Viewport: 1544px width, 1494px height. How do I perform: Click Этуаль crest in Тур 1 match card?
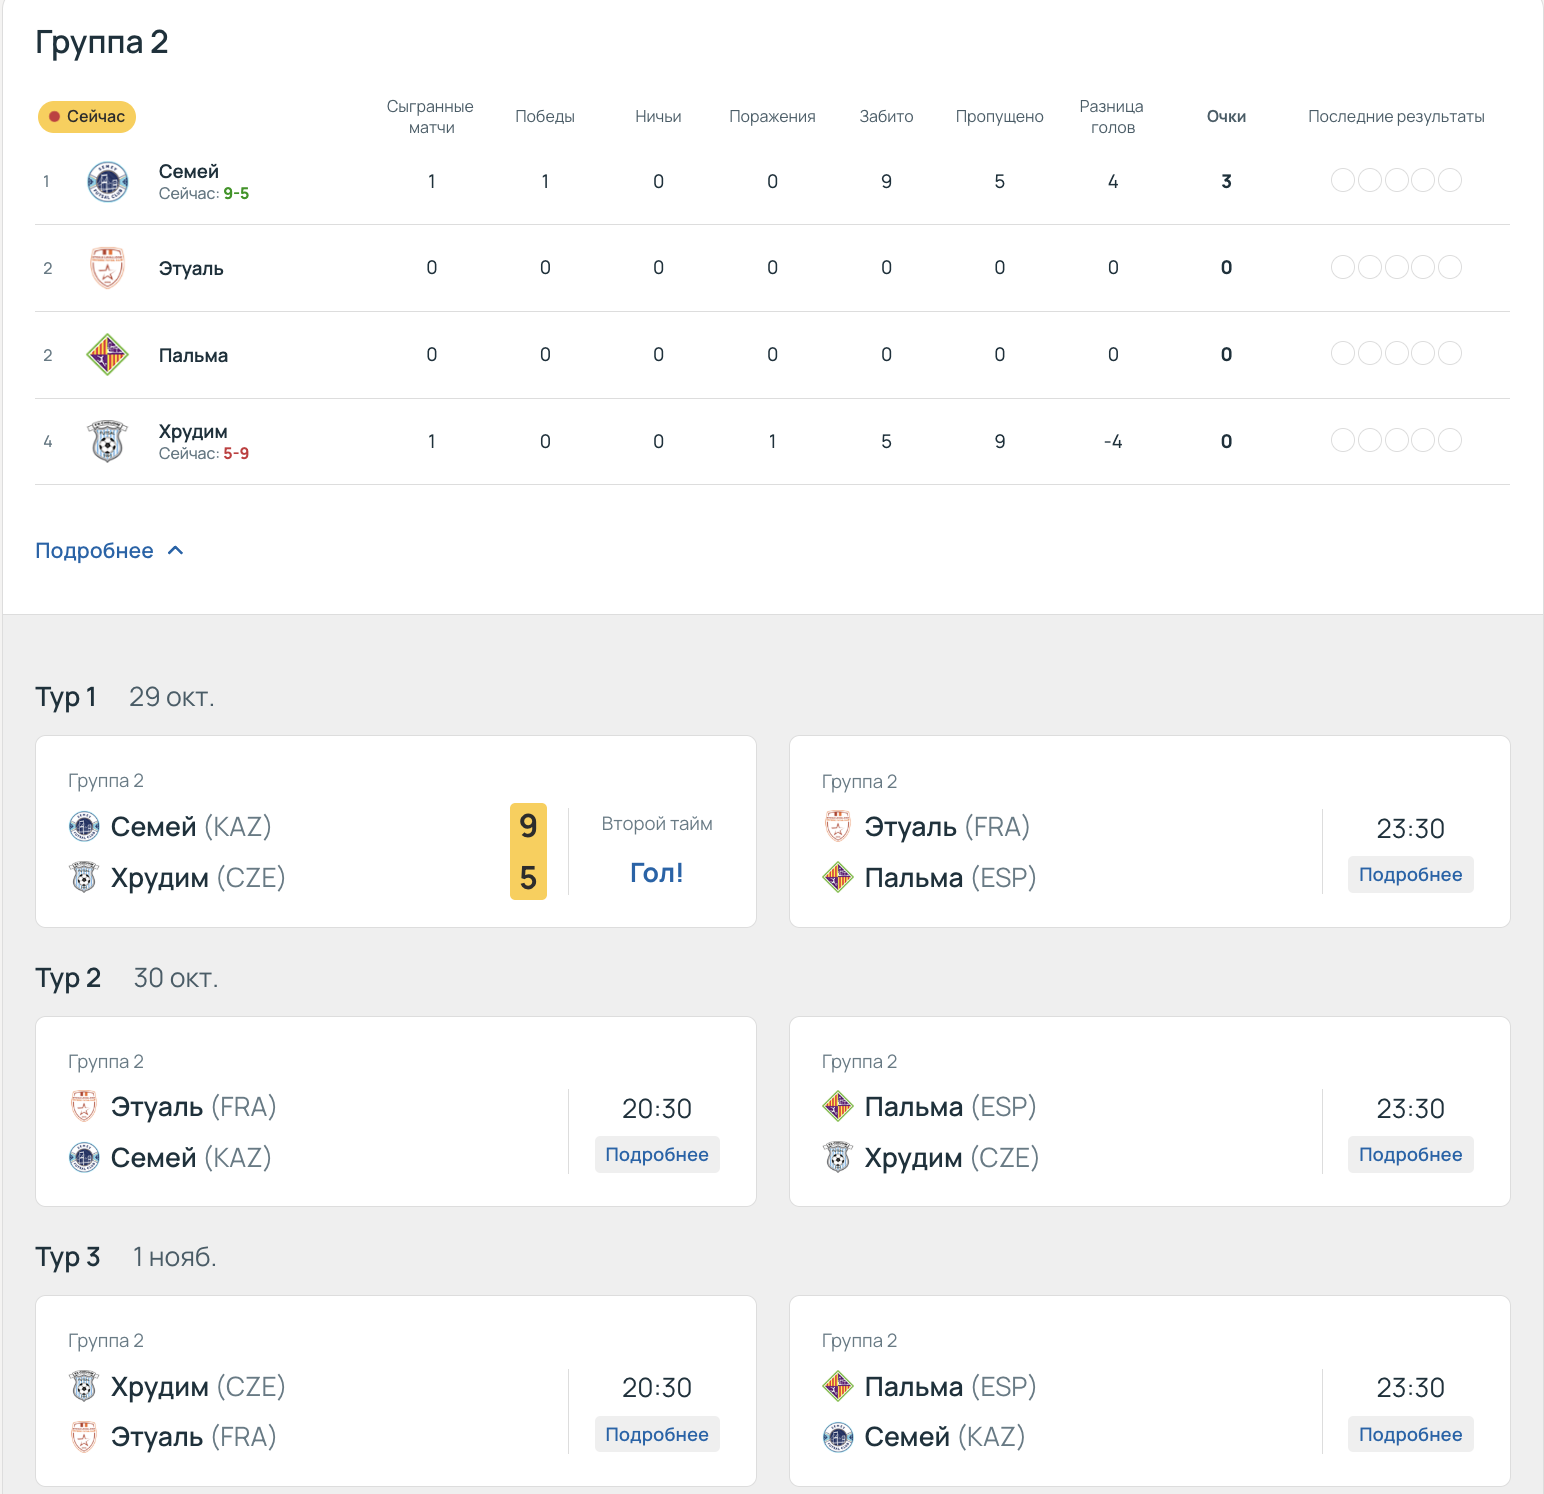[838, 827]
